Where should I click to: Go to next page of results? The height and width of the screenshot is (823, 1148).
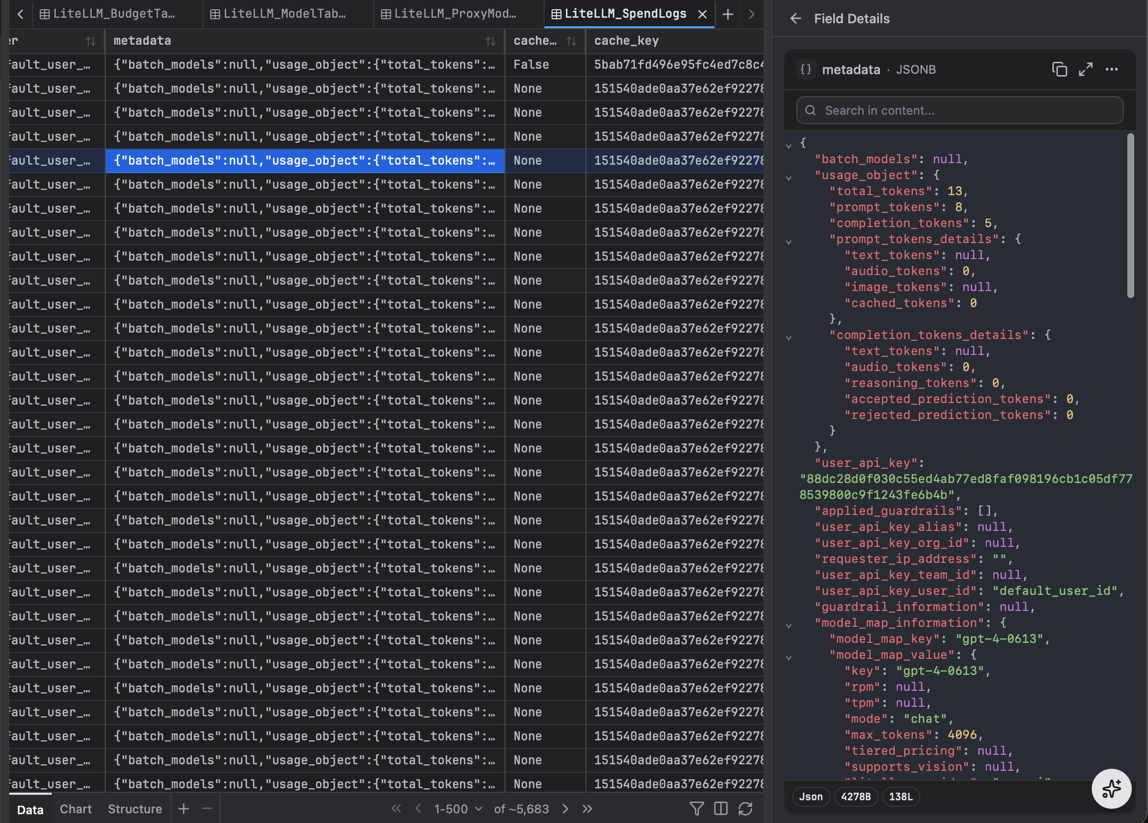point(565,808)
